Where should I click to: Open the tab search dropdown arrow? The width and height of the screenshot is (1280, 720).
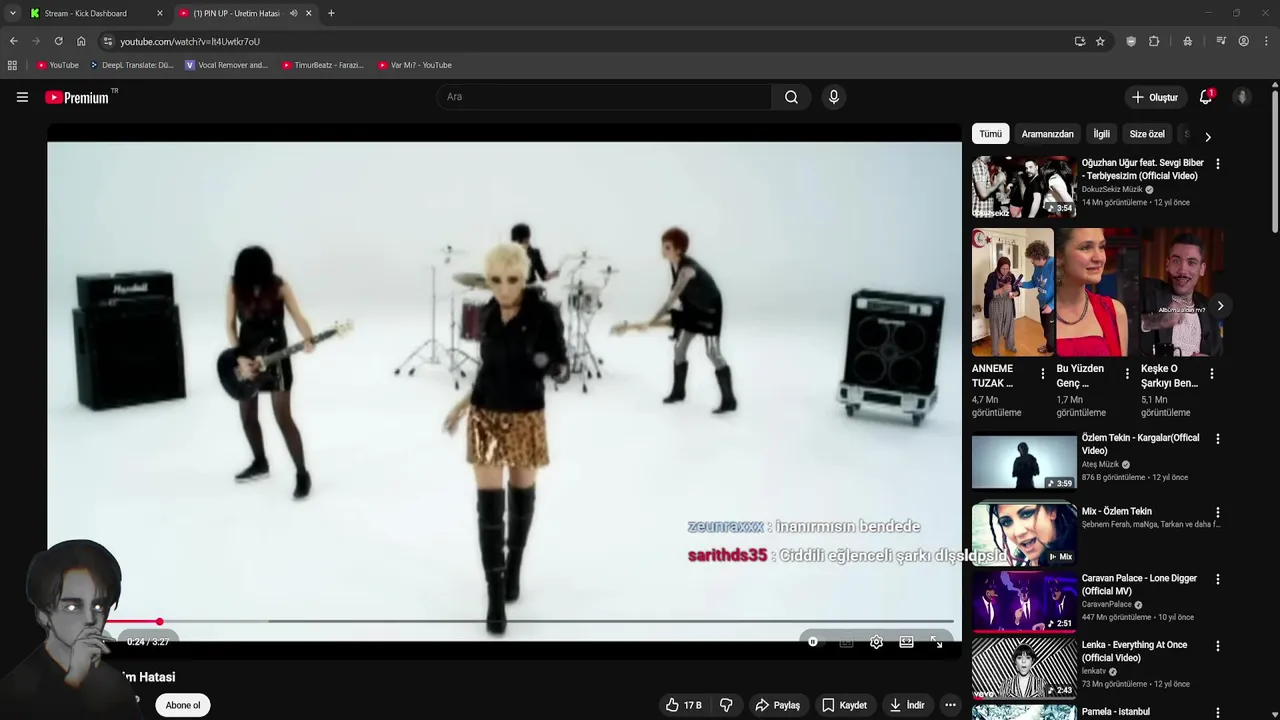pos(12,13)
